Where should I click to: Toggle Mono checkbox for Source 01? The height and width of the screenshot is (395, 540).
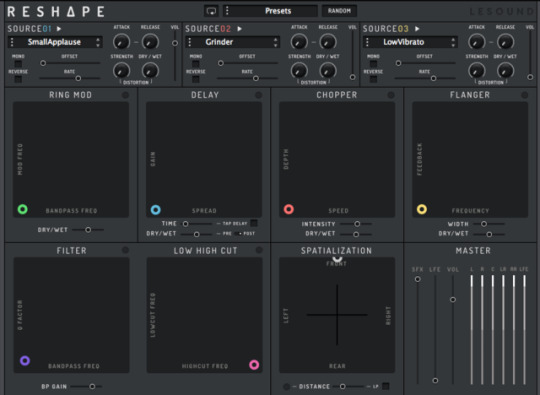[x=18, y=64]
